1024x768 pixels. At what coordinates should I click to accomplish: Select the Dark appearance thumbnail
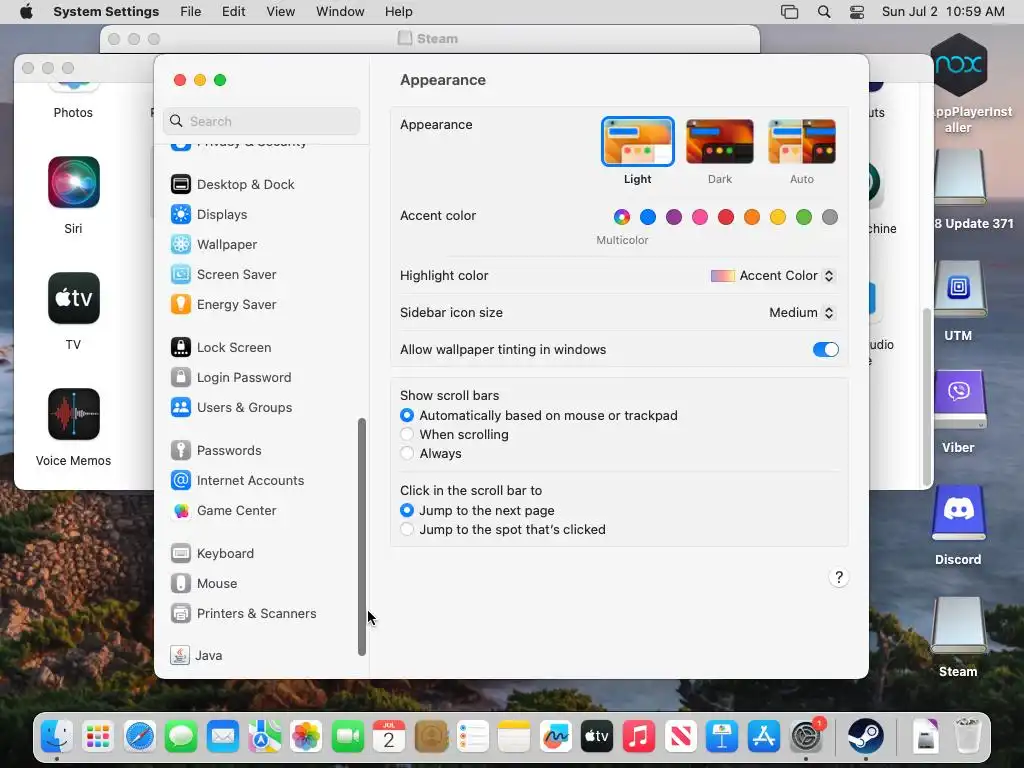tap(720, 142)
